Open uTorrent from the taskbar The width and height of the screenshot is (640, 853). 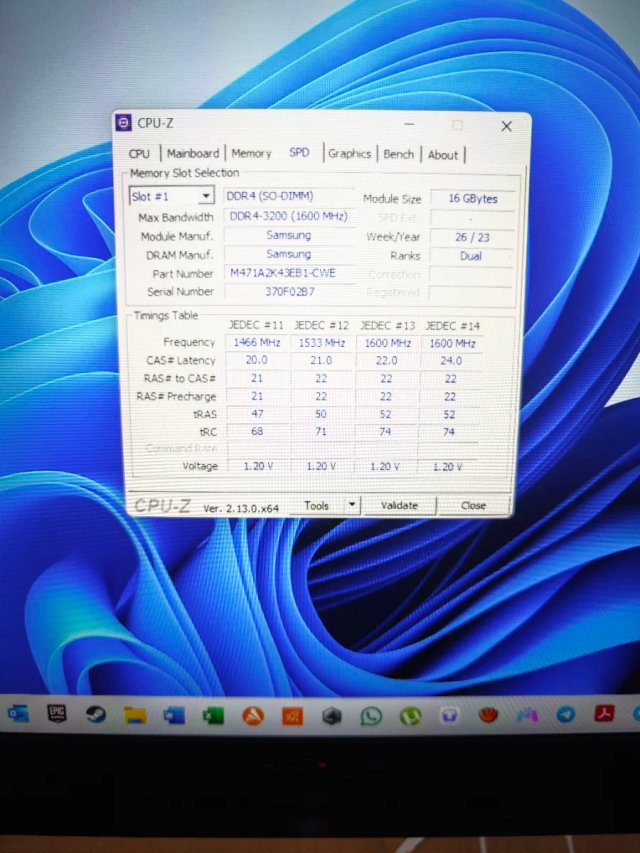(x=410, y=716)
